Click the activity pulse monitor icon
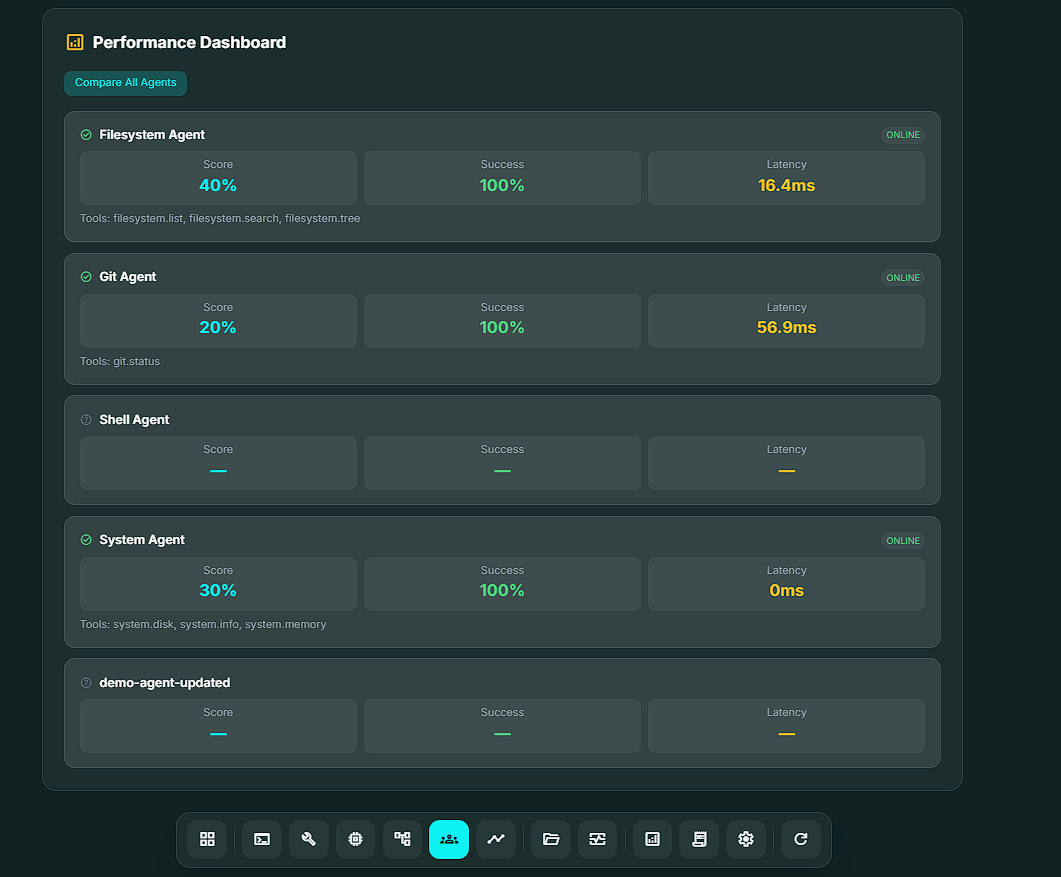The image size is (1061, 877). [x=597, y=839]
